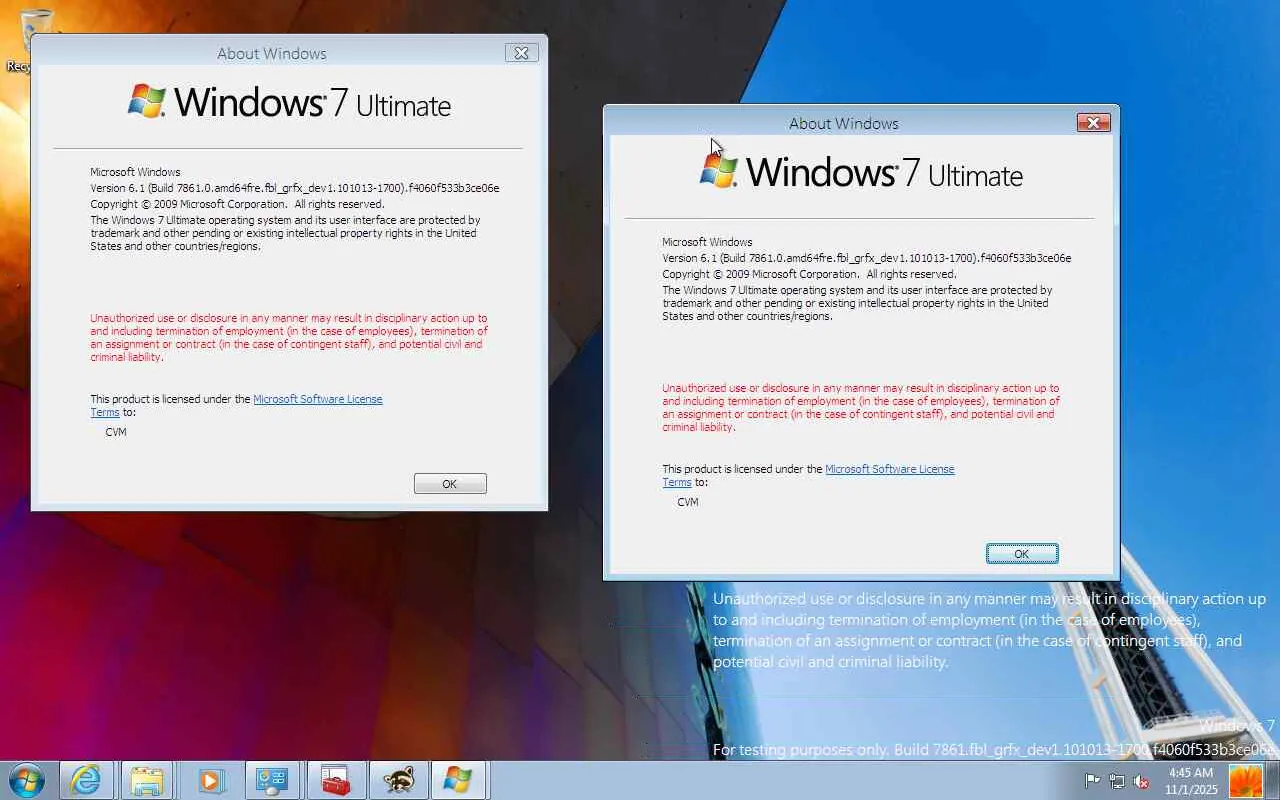Open Windows Explorer folder icon in taskbar

click(x=147, y=780)
